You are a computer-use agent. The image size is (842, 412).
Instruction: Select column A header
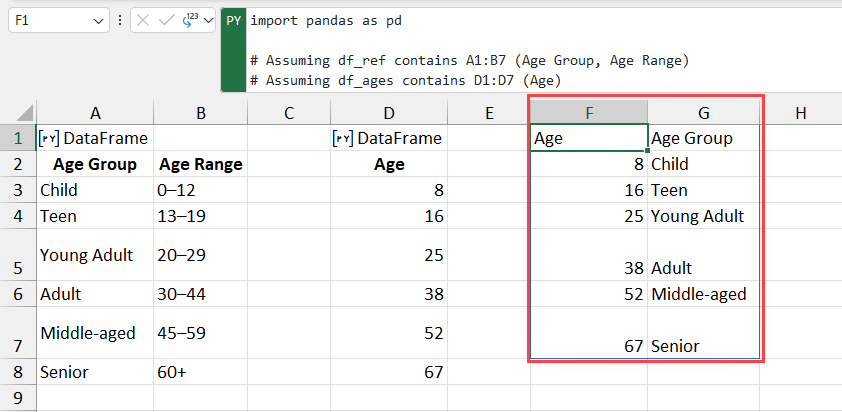click(95, 113)
